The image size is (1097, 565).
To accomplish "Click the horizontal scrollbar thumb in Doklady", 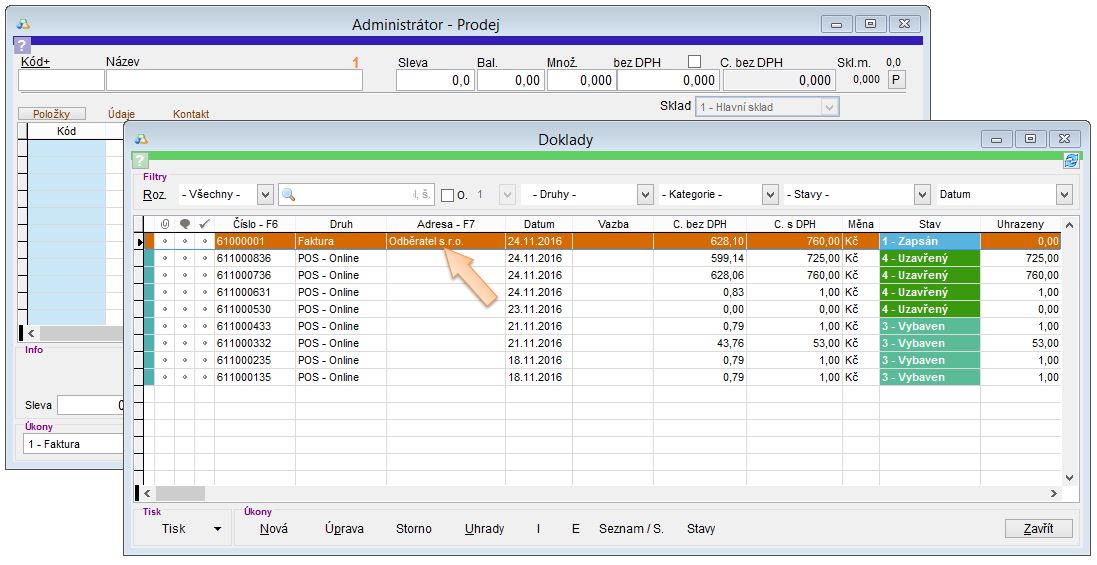I will coord(179,493).
